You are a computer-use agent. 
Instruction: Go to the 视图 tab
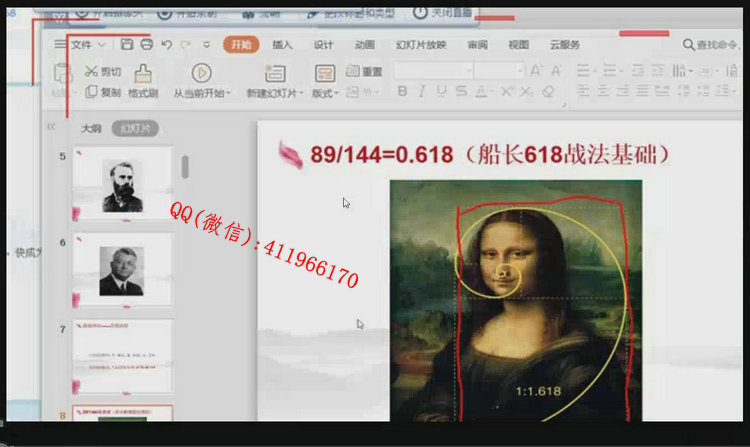tap(518, 45)
